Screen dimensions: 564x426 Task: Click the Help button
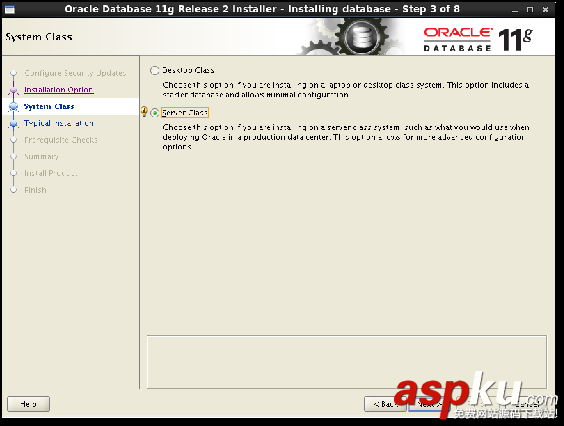[x=28, y=404]
